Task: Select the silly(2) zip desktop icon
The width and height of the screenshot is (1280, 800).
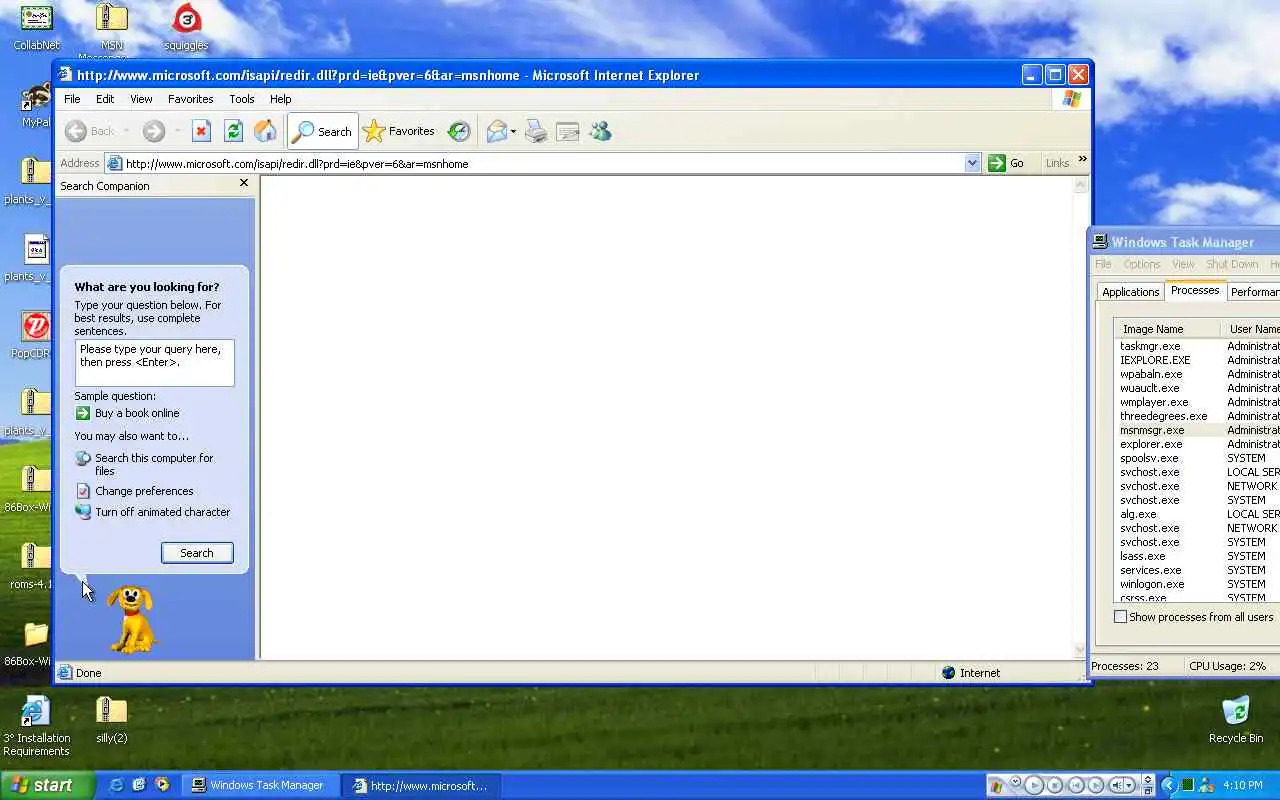Action: point(111,720)
